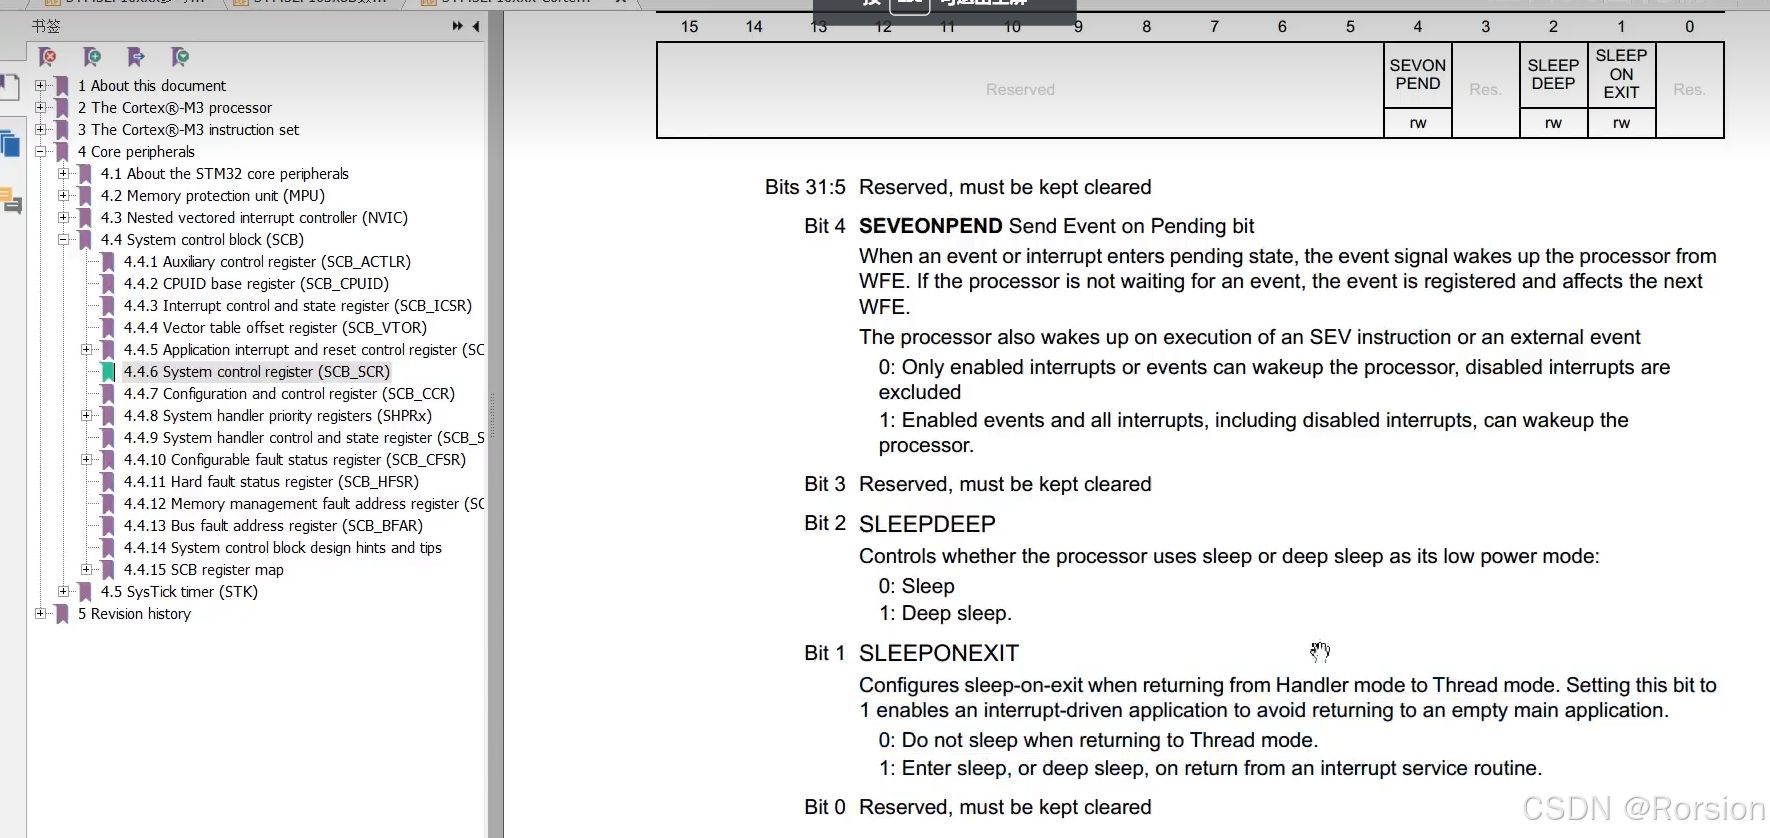Click the splitter handle between bookmarks and document

(491, 415)
